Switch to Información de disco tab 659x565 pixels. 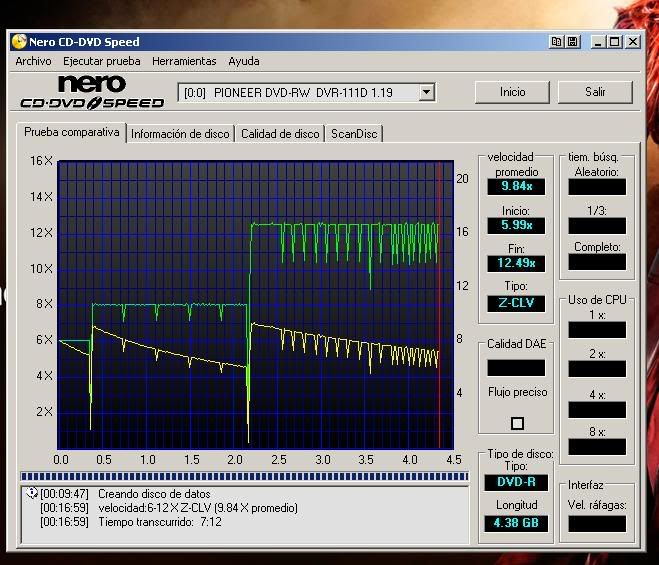tap(180, 134)
